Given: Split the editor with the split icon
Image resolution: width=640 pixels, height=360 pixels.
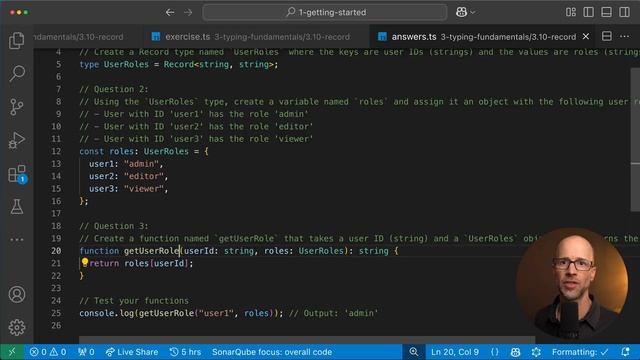Looking at the screenshot, I should (x=607, y=36).
